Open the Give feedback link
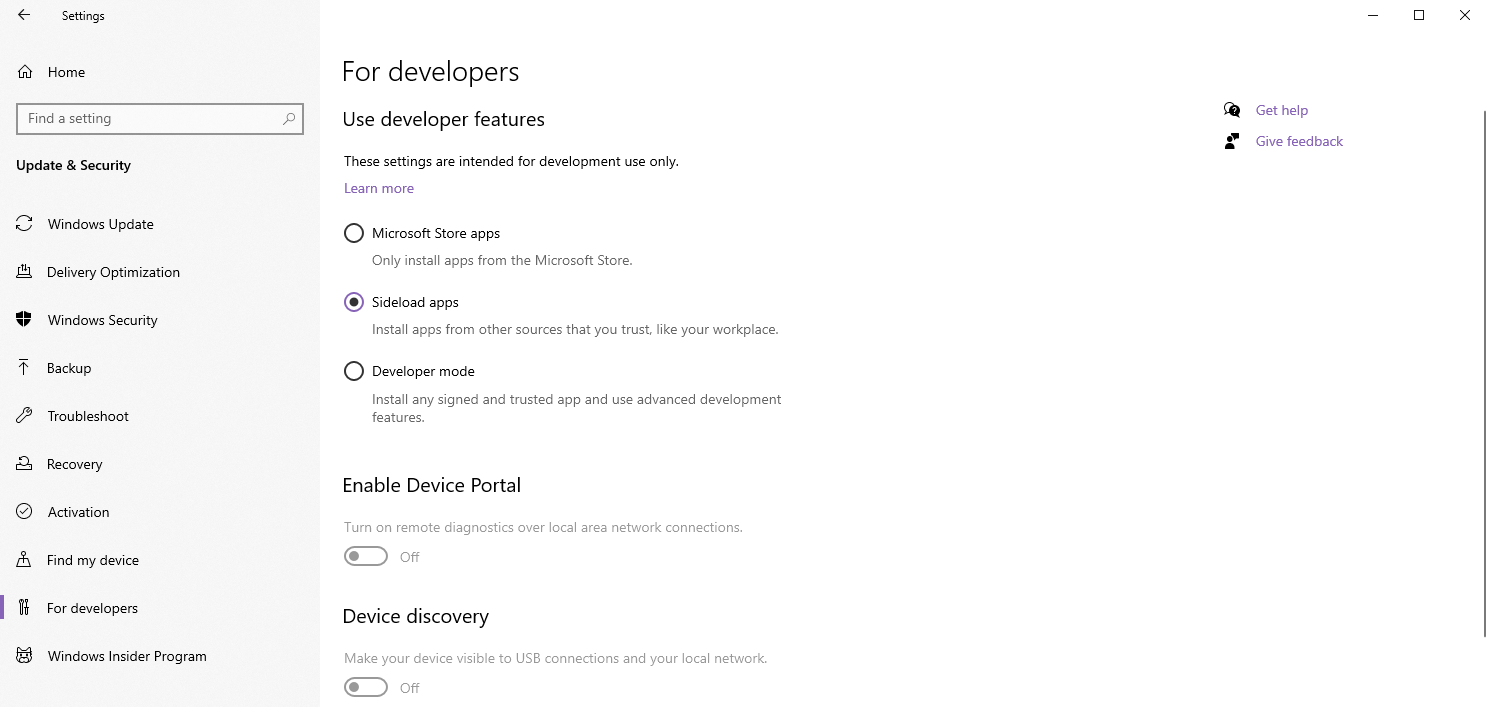1487x707 pixels. [x=1299, y=141]
